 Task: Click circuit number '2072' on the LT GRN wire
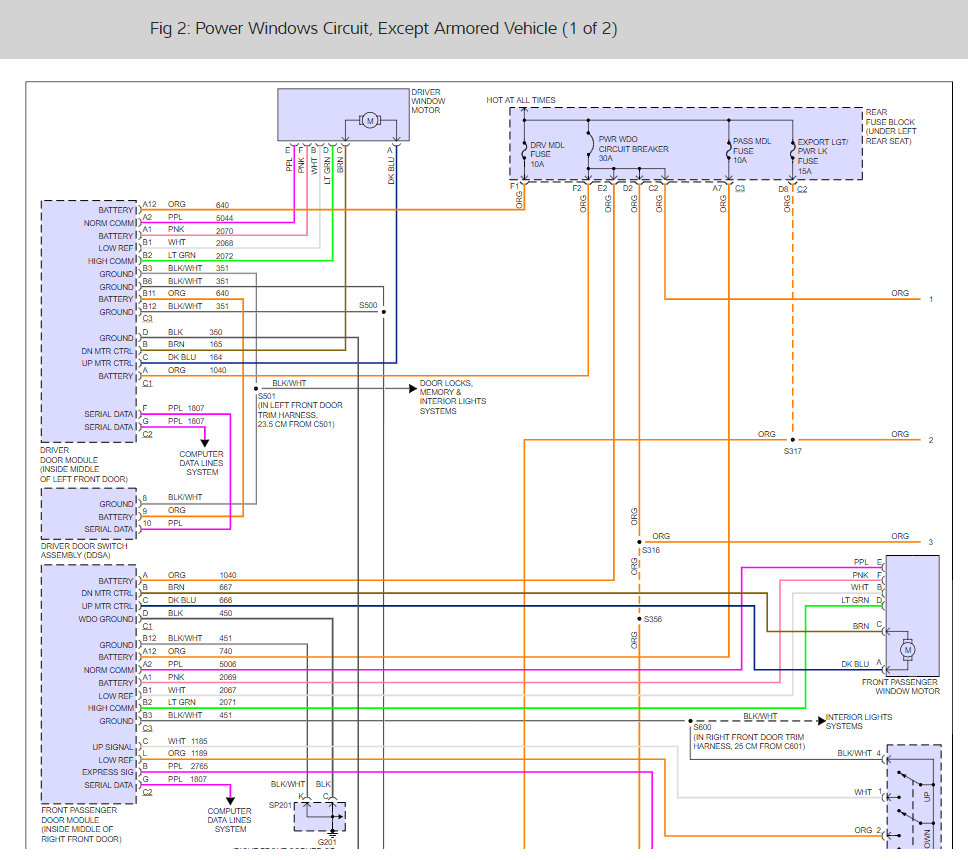tap(225, 256)
